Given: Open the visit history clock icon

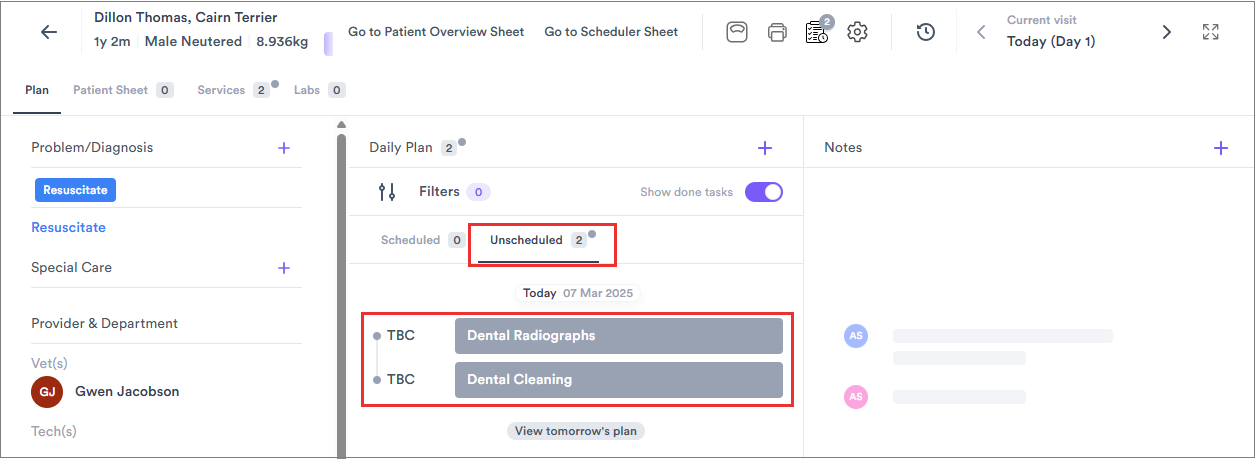Looking at the screenshot, I should click(x=926, y=32).
